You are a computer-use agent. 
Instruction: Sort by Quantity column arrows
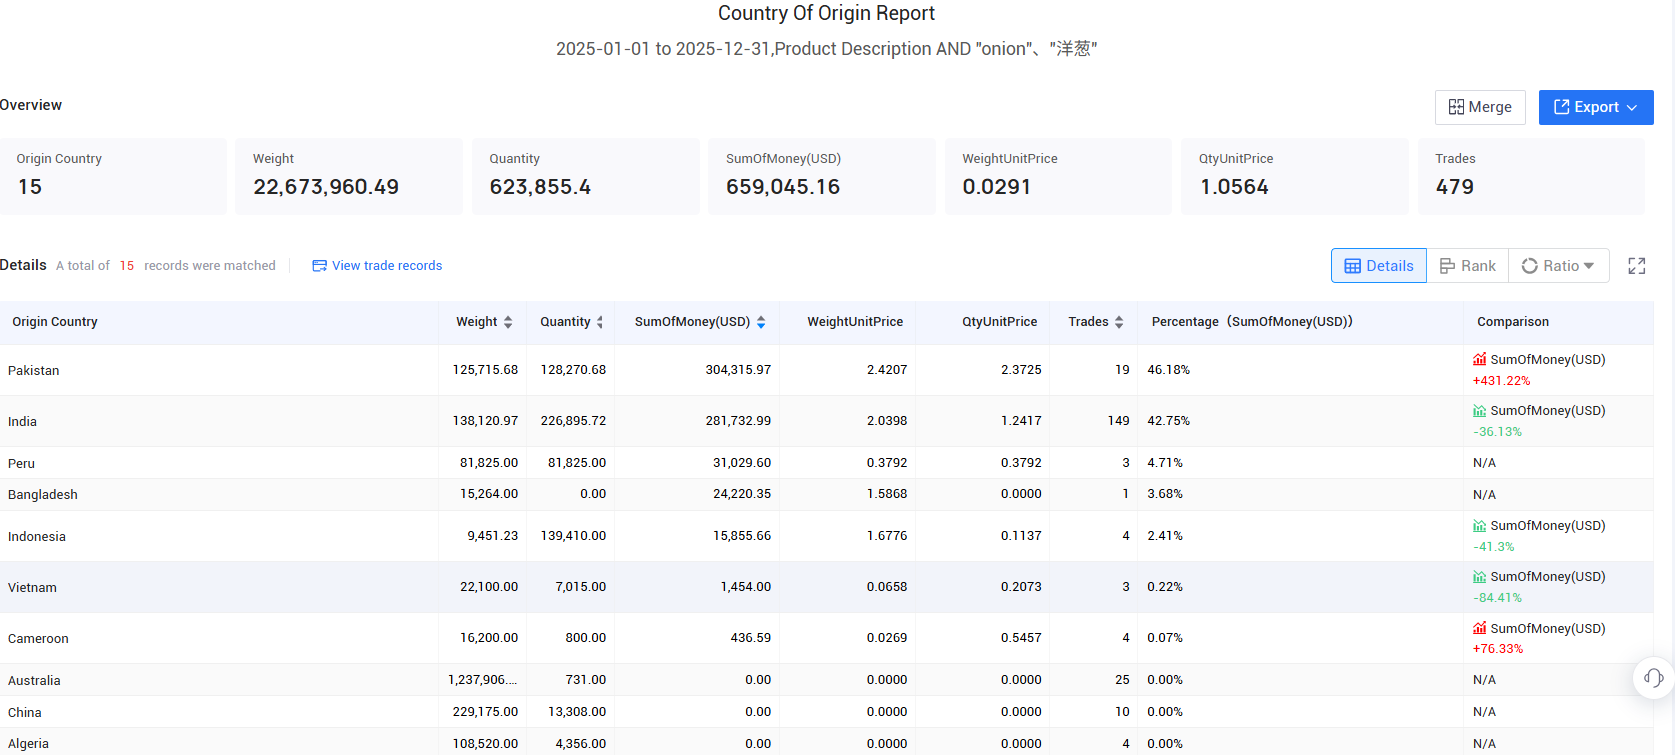pos(600,322)
